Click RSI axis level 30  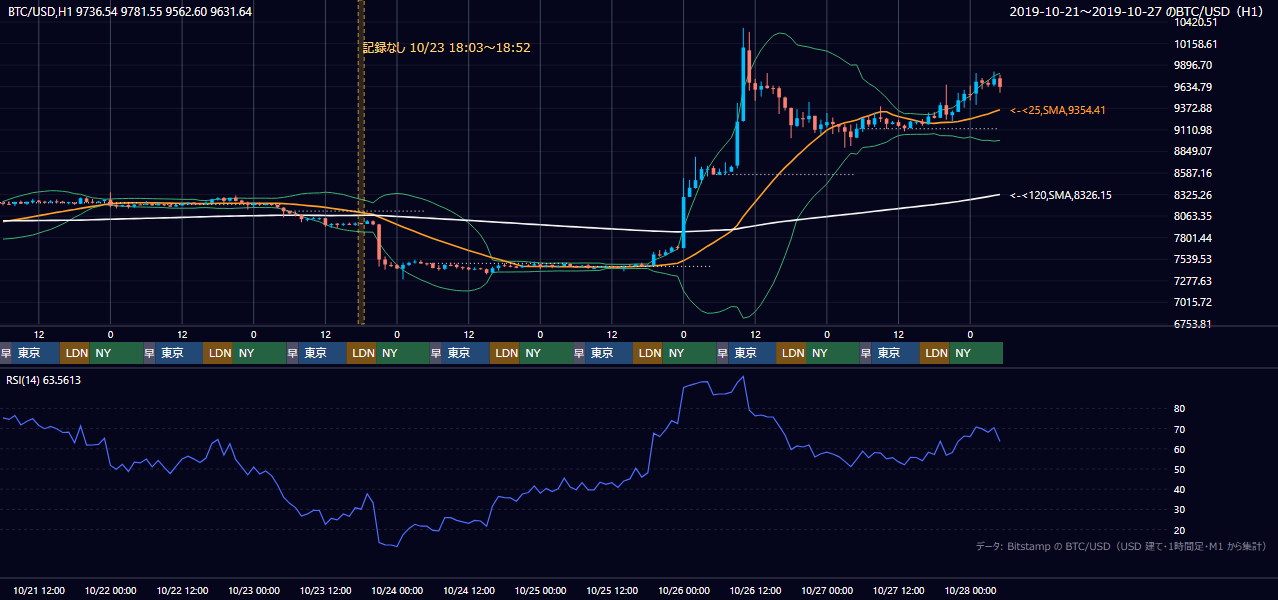1180,509
